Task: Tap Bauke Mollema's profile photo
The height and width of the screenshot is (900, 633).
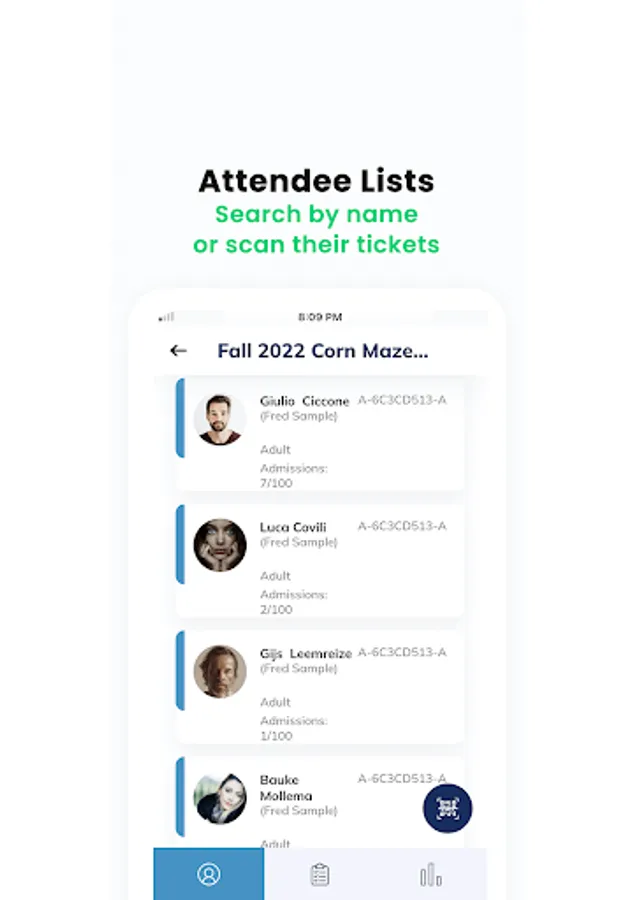Action: point(220,798)
